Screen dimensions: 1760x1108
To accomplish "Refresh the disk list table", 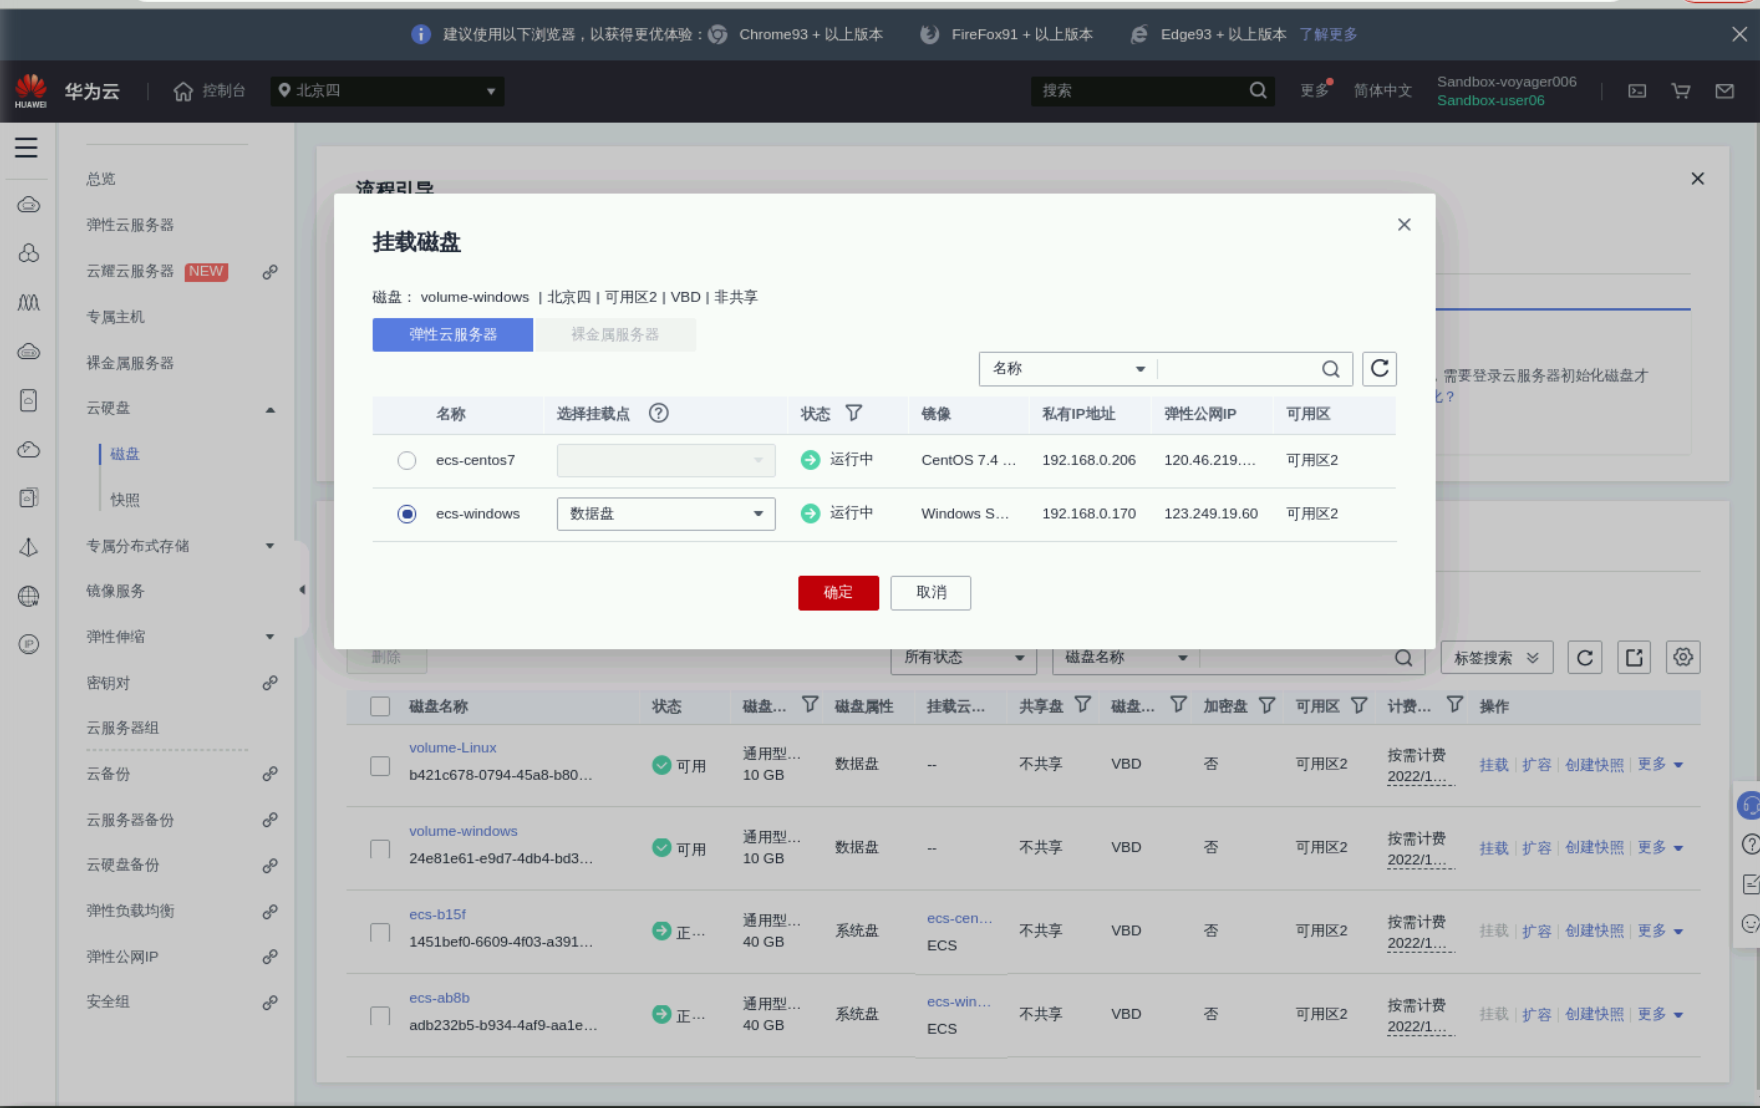I will [x=1585, y=657].
